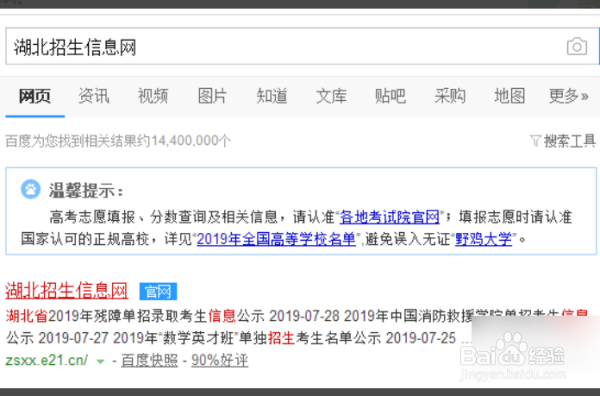Open camera image search icon
This screenshot has height=396, width=600.
coord(577,46)
